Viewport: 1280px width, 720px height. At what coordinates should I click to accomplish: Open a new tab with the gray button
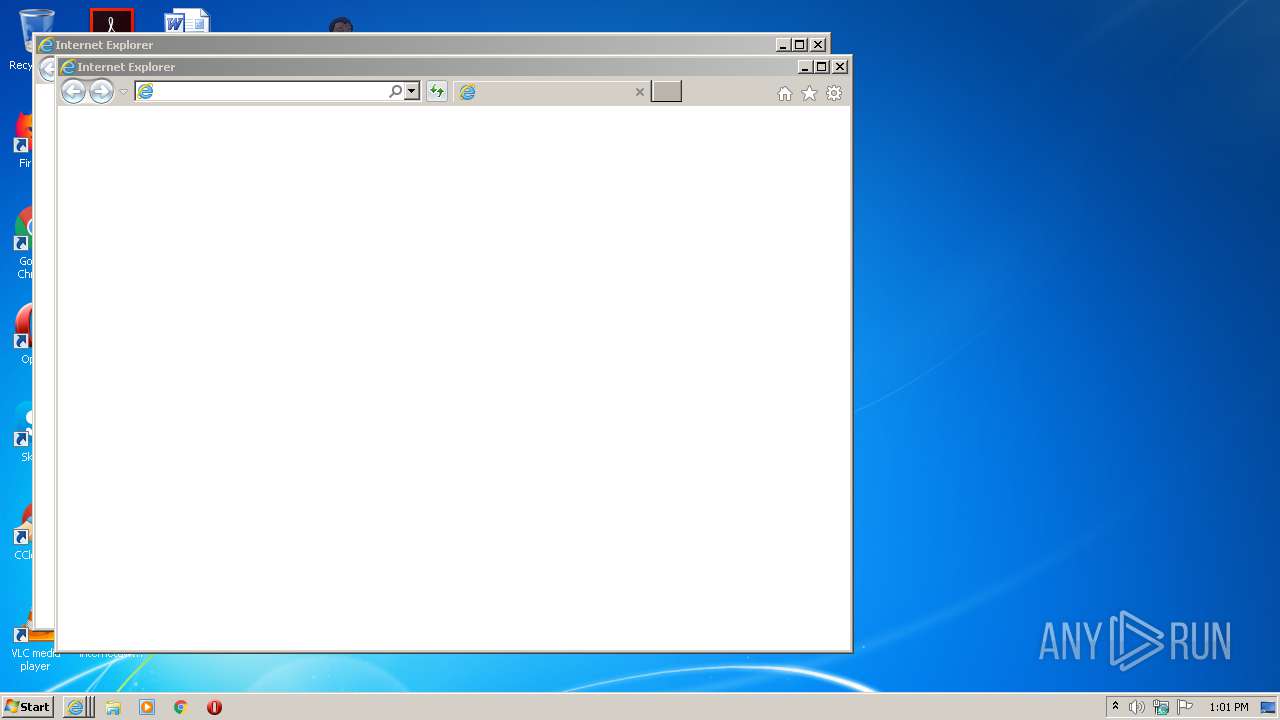pyautogui.click(x=666, y=91)
